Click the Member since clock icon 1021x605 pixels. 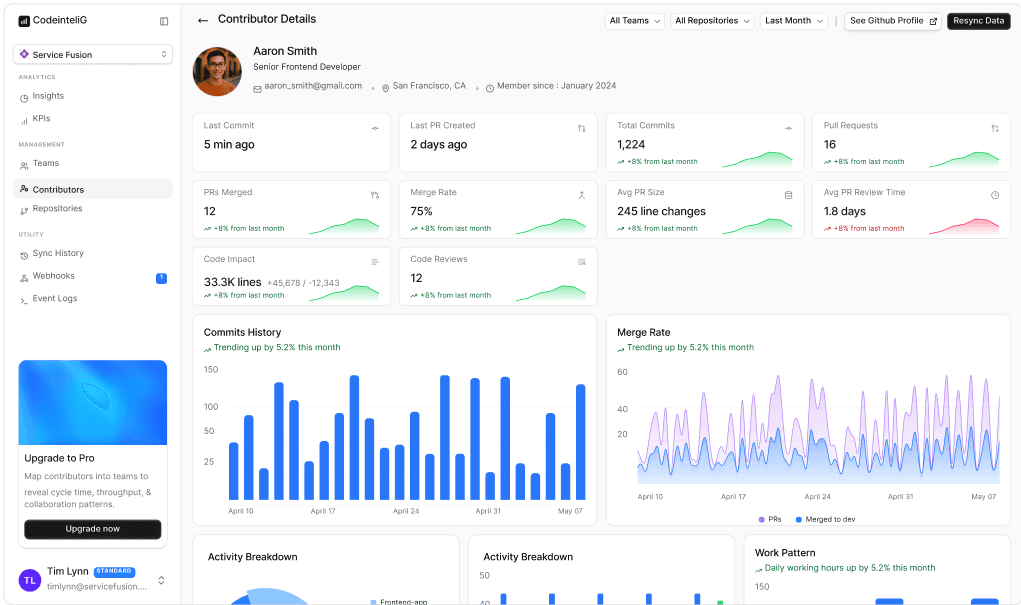[x=490, y=89]
